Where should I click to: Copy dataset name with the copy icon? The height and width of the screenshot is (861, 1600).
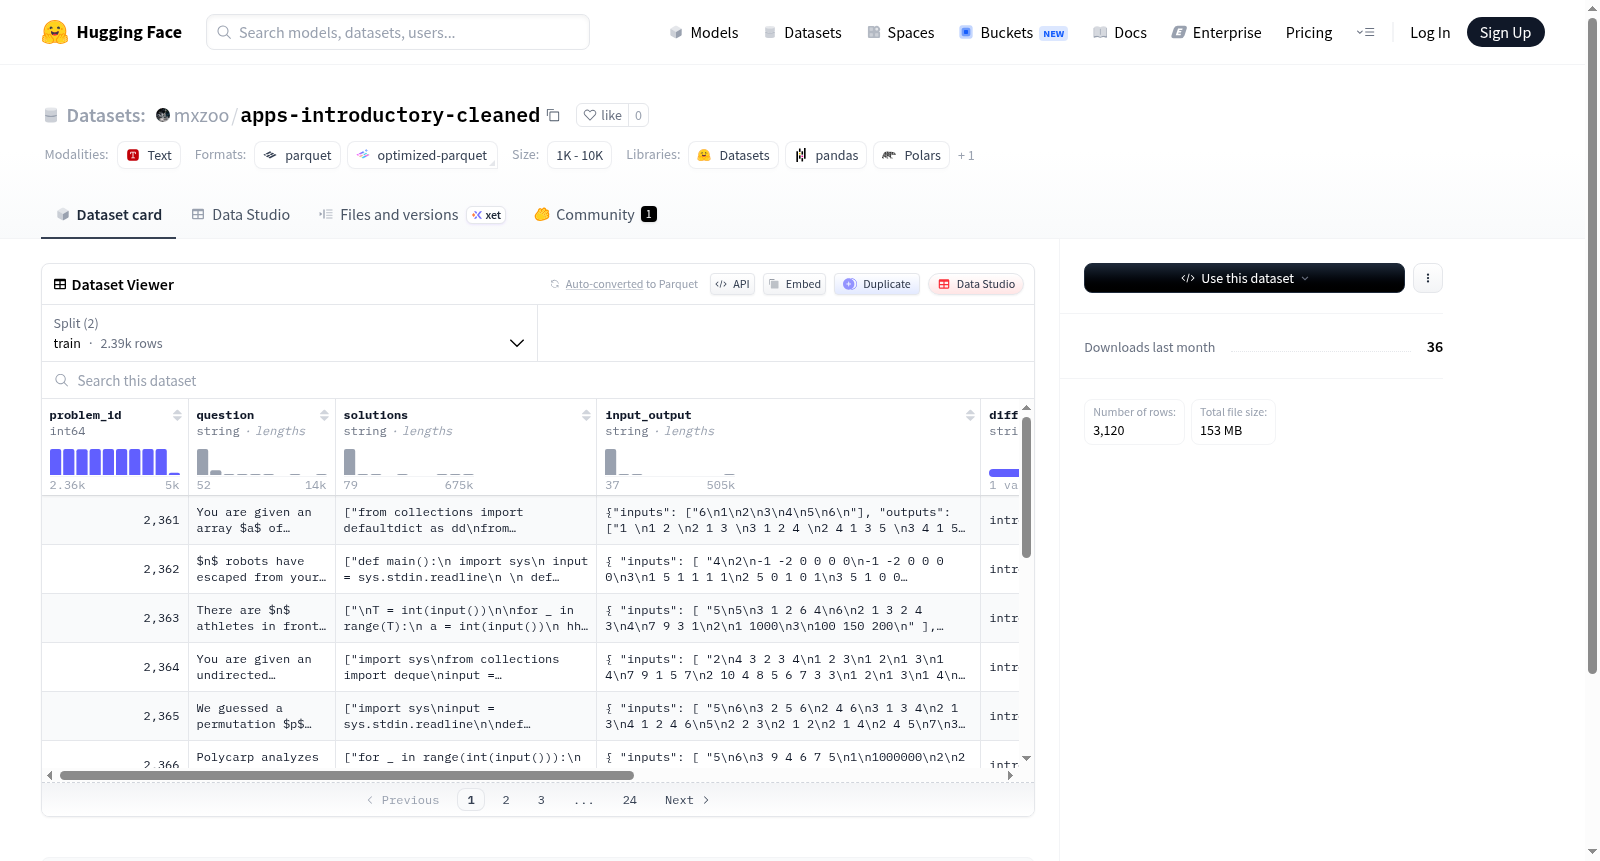[553, 115]
